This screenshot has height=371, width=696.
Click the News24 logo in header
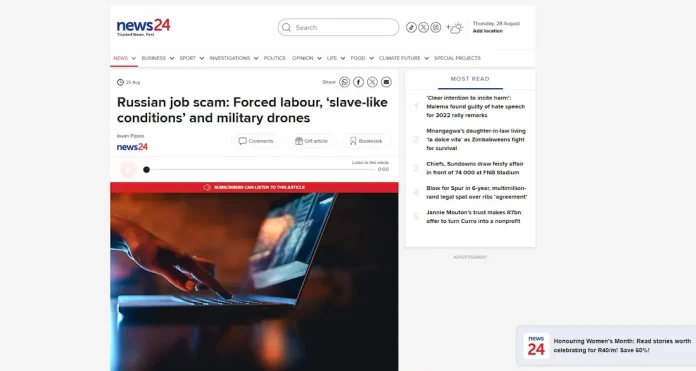coord(143,27)
